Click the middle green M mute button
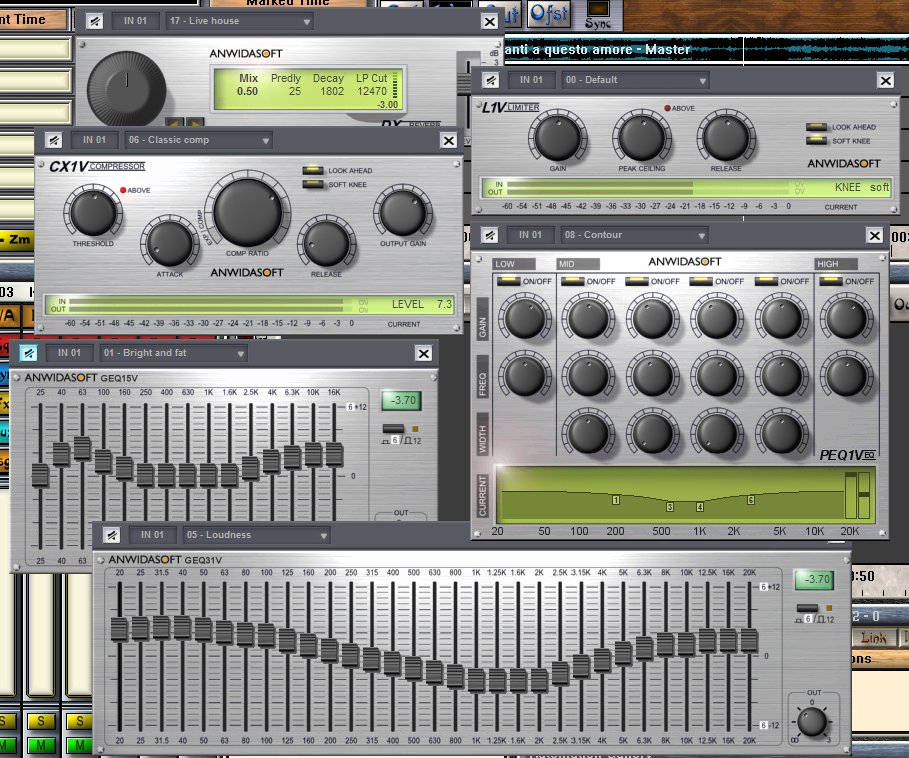Image resolution: width=909 pixels, height=758 pixels. pyautogui.click(x=41, y=745)
